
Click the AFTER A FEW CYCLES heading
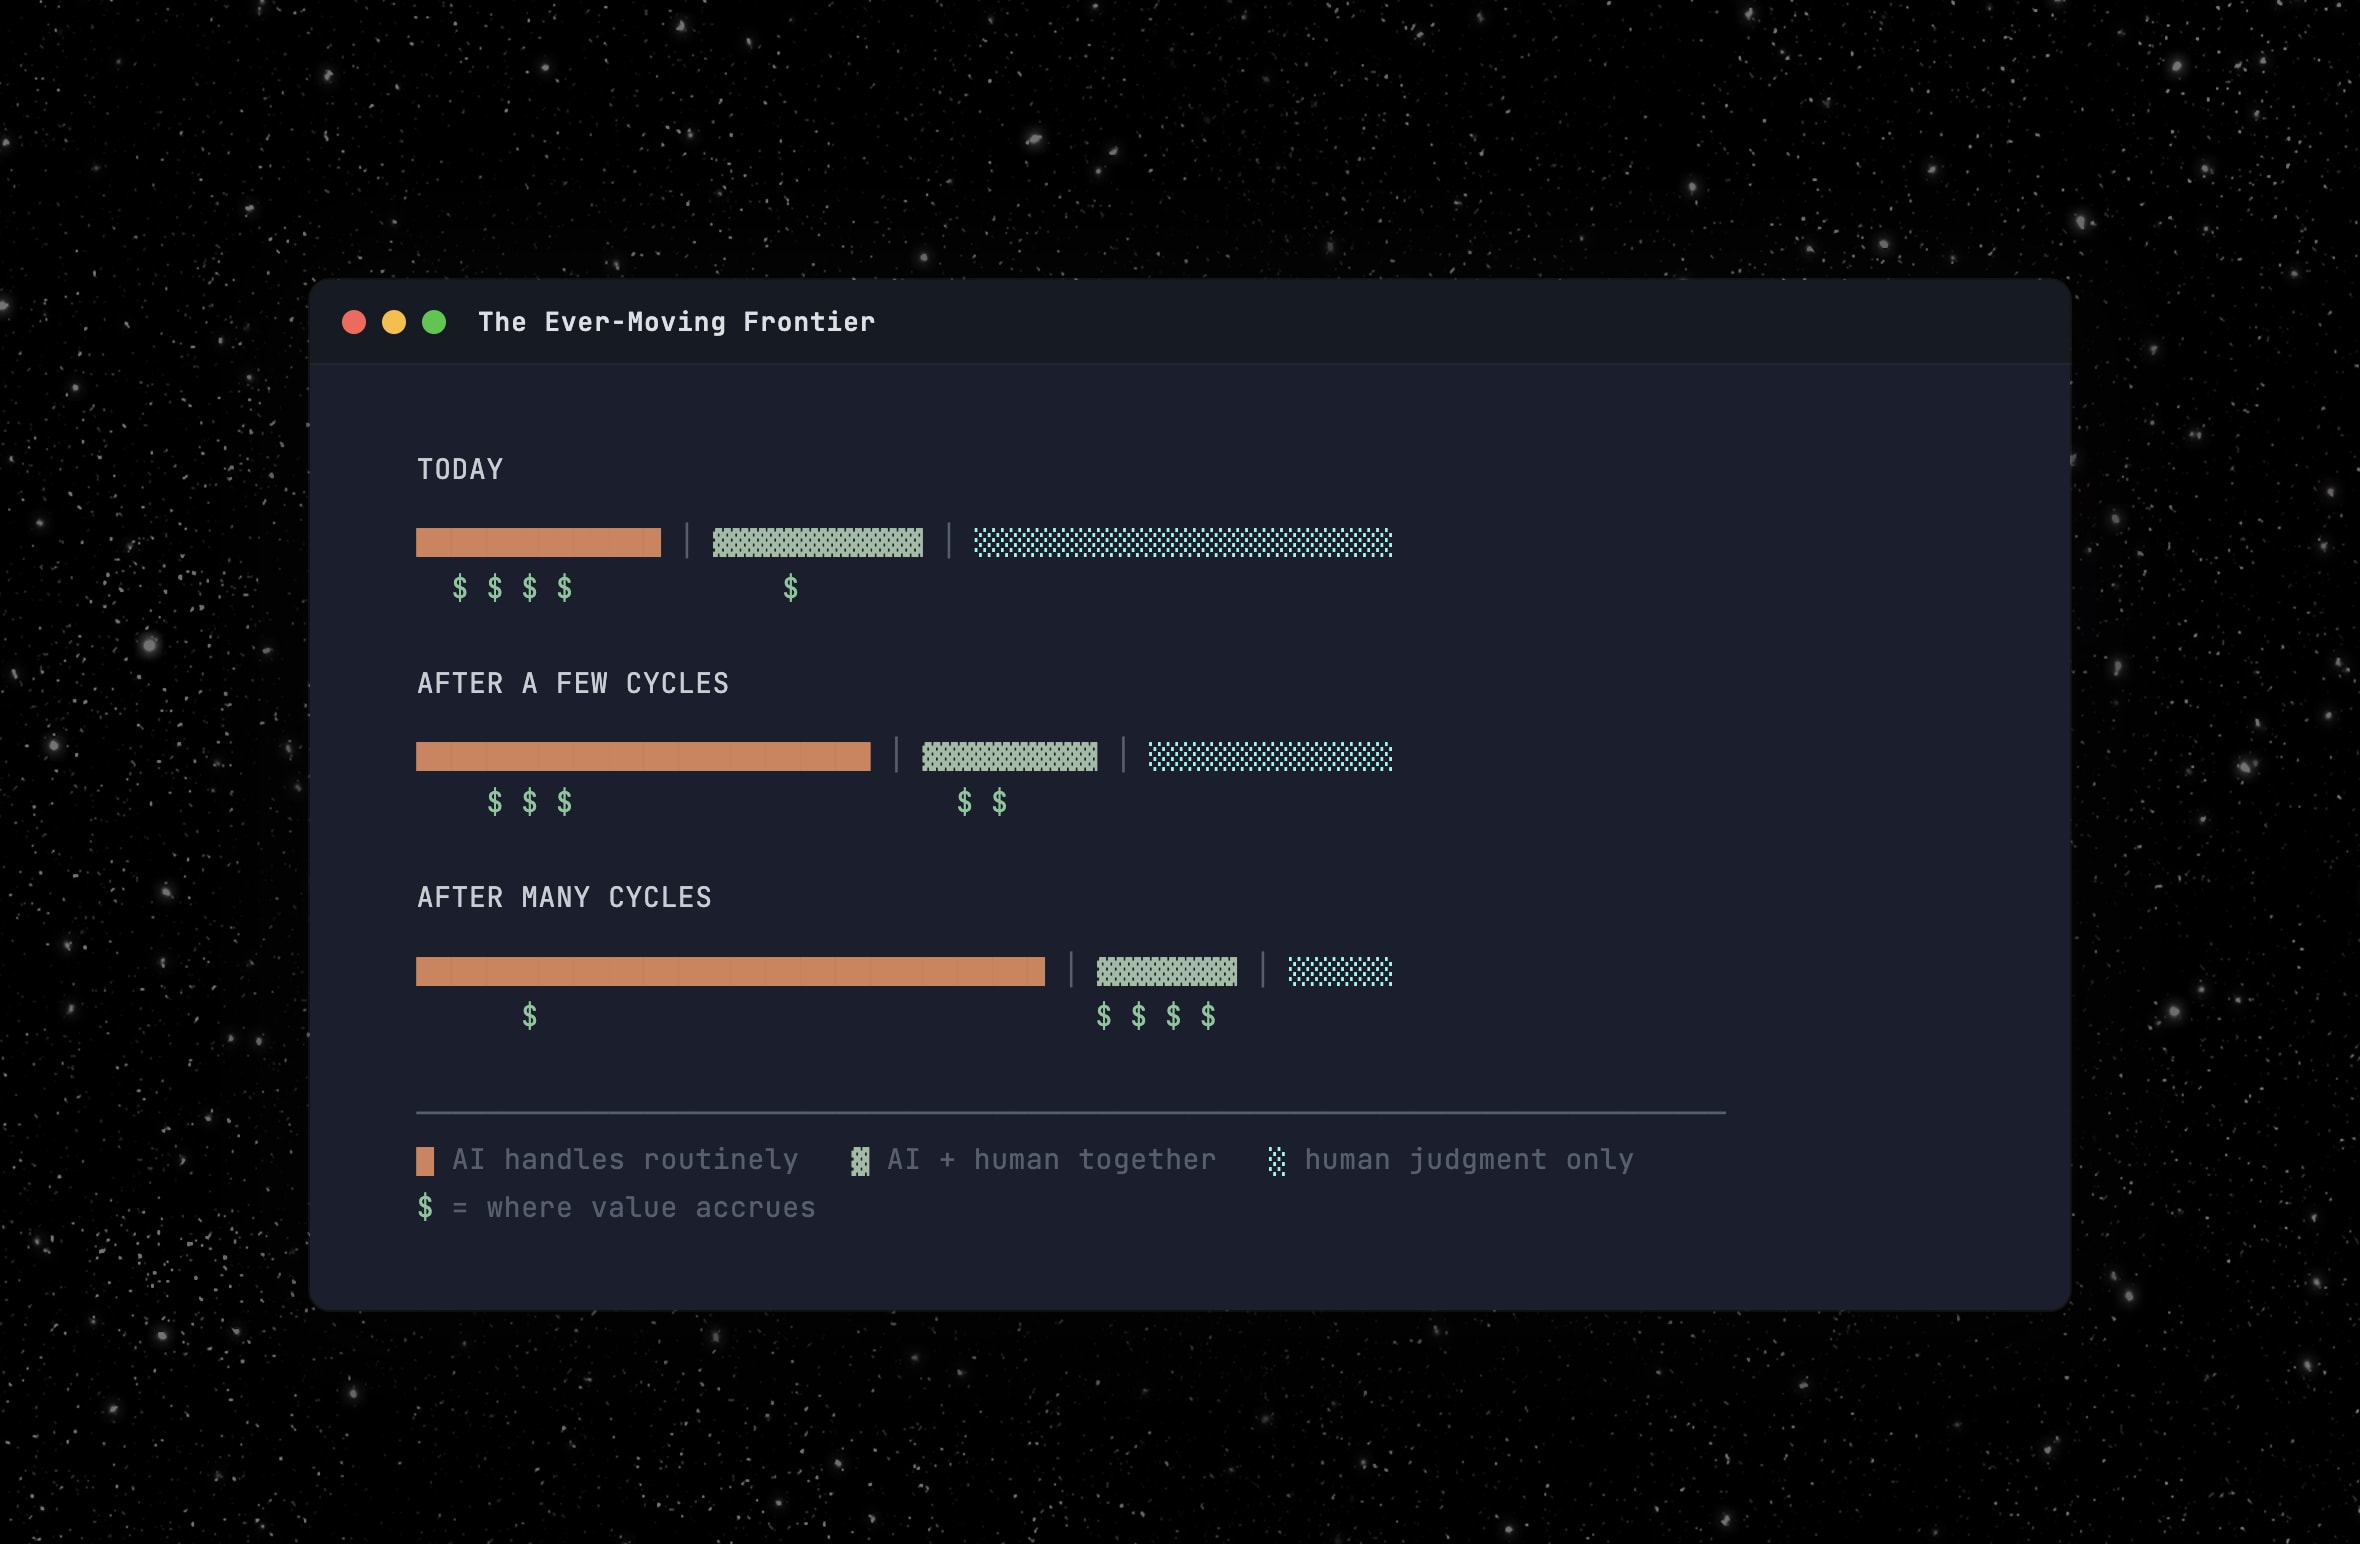click(x=573, y=684)
